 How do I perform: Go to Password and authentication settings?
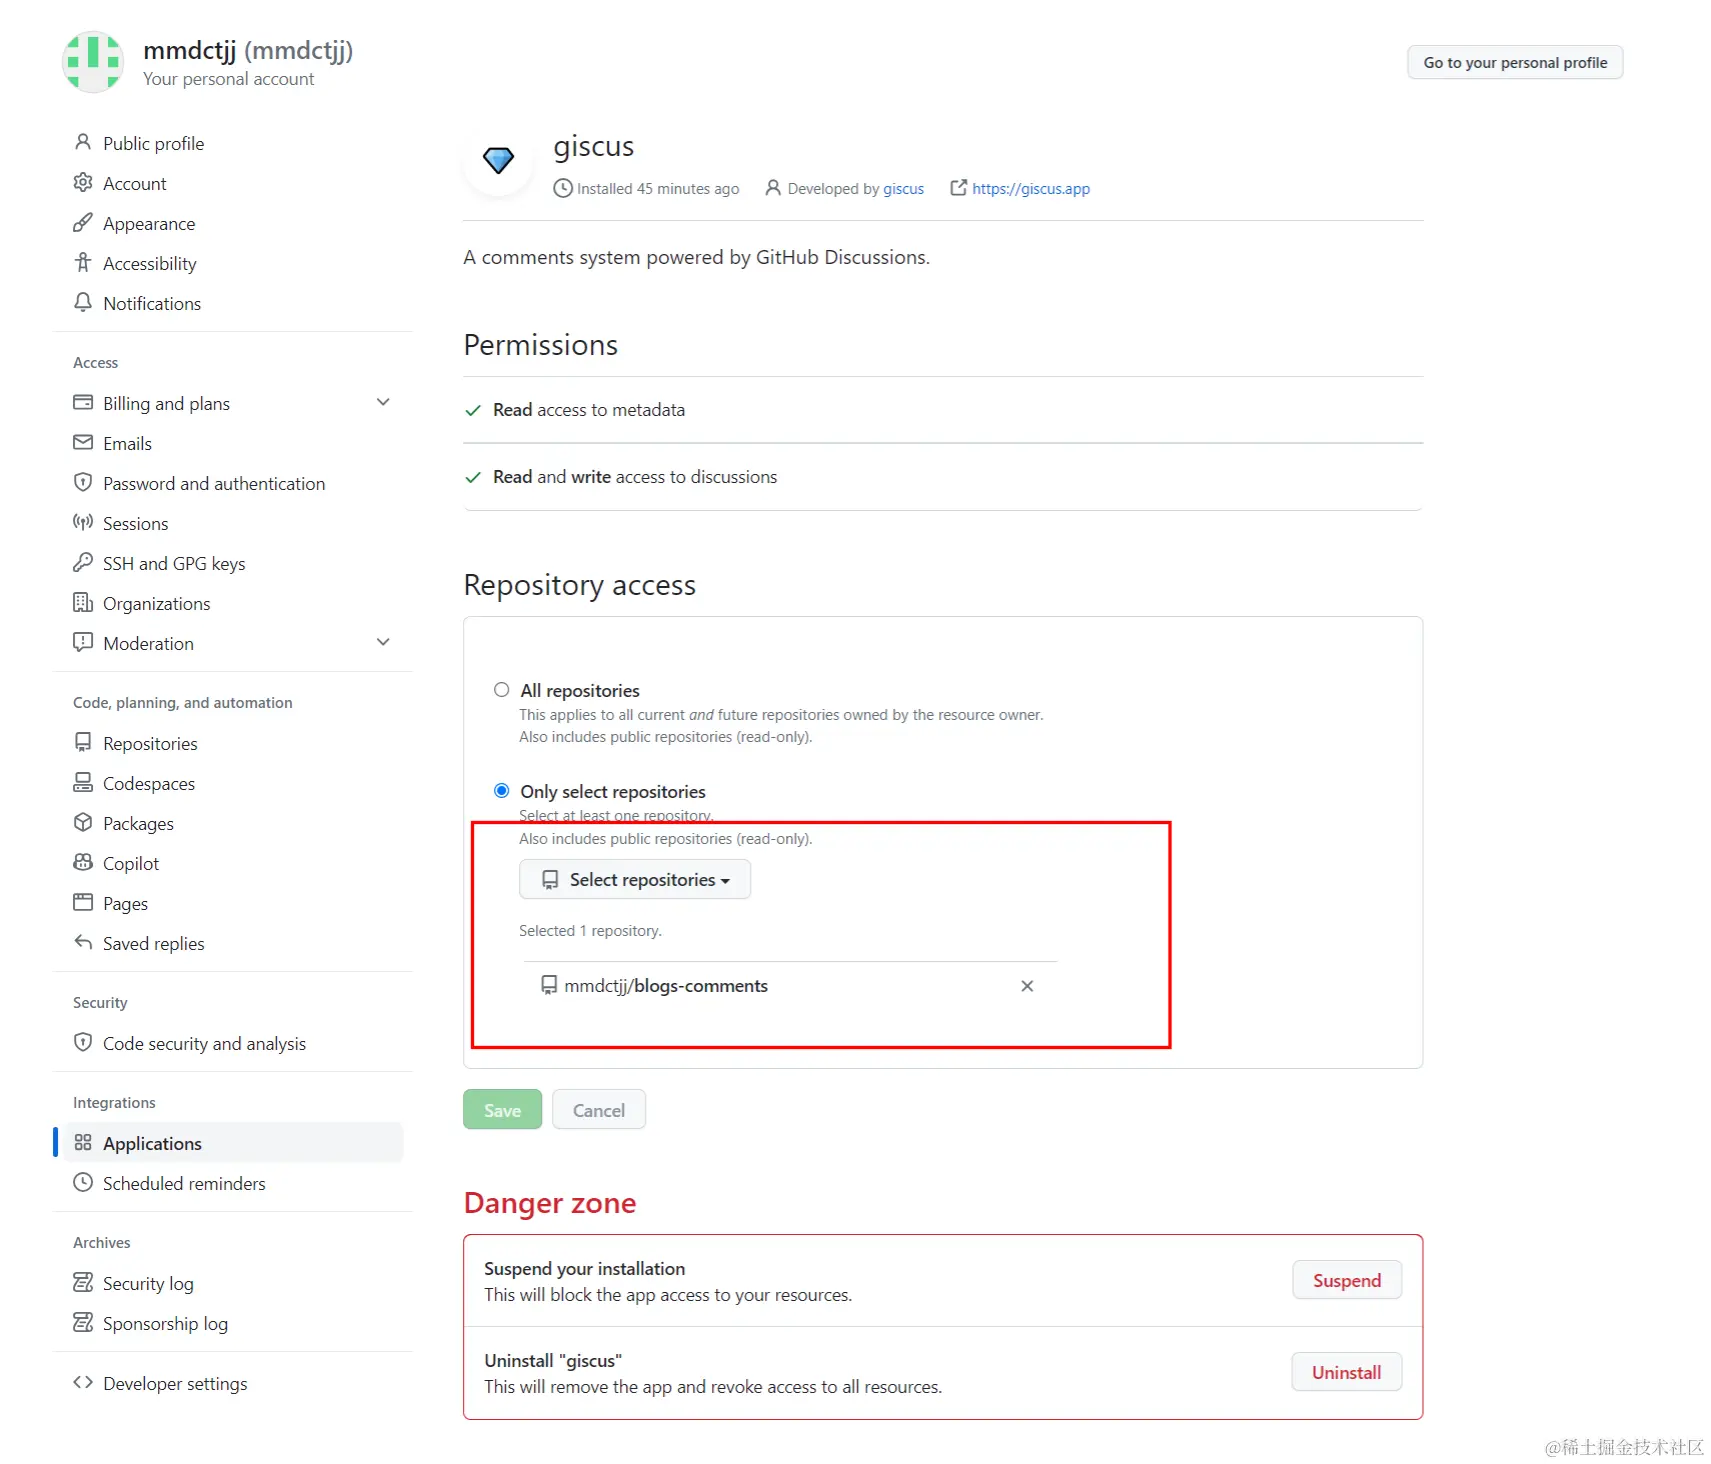pos(214,483)
